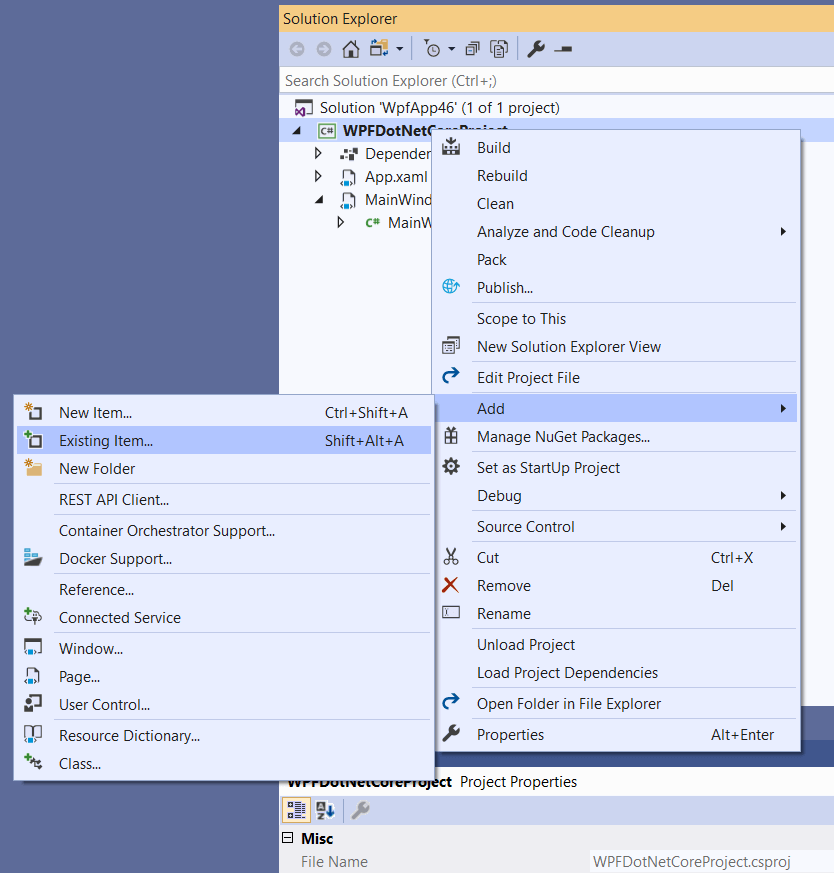Select the Categorized view icon in Properties panel
Viewport: 834px width, 873px height.
pyautogui.click(x=297, y=810)
